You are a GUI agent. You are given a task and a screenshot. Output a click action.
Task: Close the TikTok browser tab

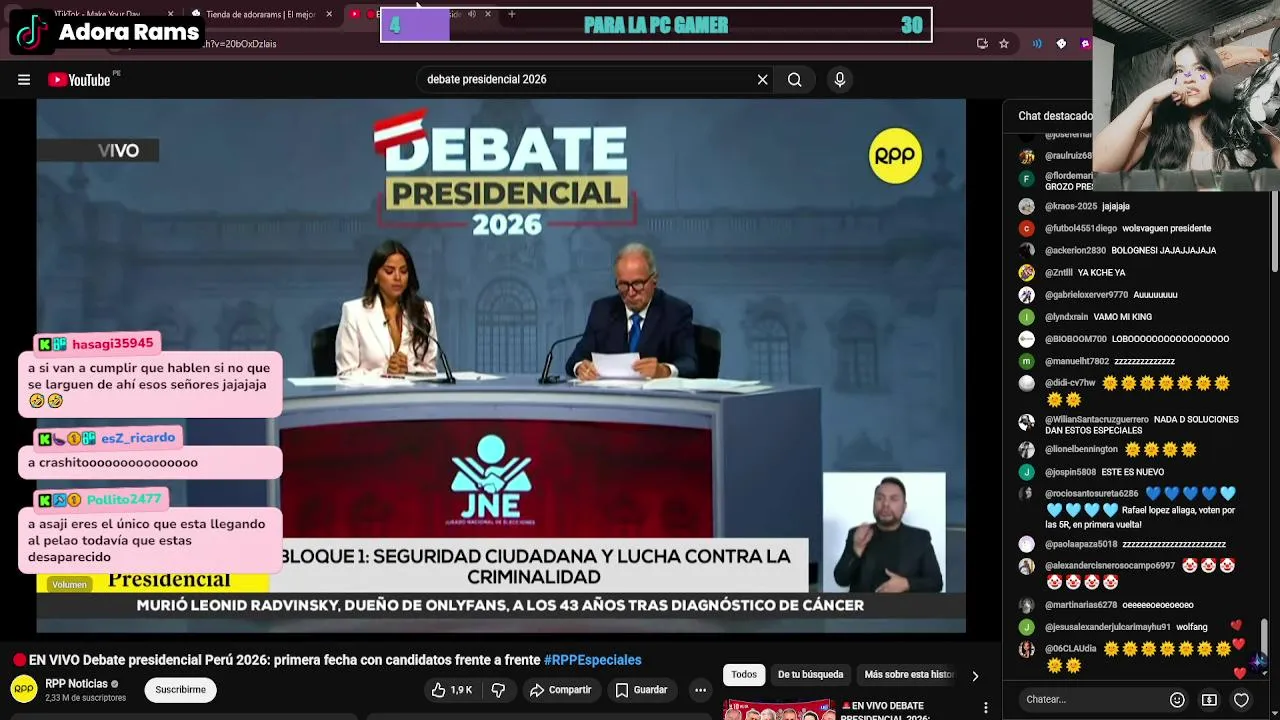(x=170, y=14)
